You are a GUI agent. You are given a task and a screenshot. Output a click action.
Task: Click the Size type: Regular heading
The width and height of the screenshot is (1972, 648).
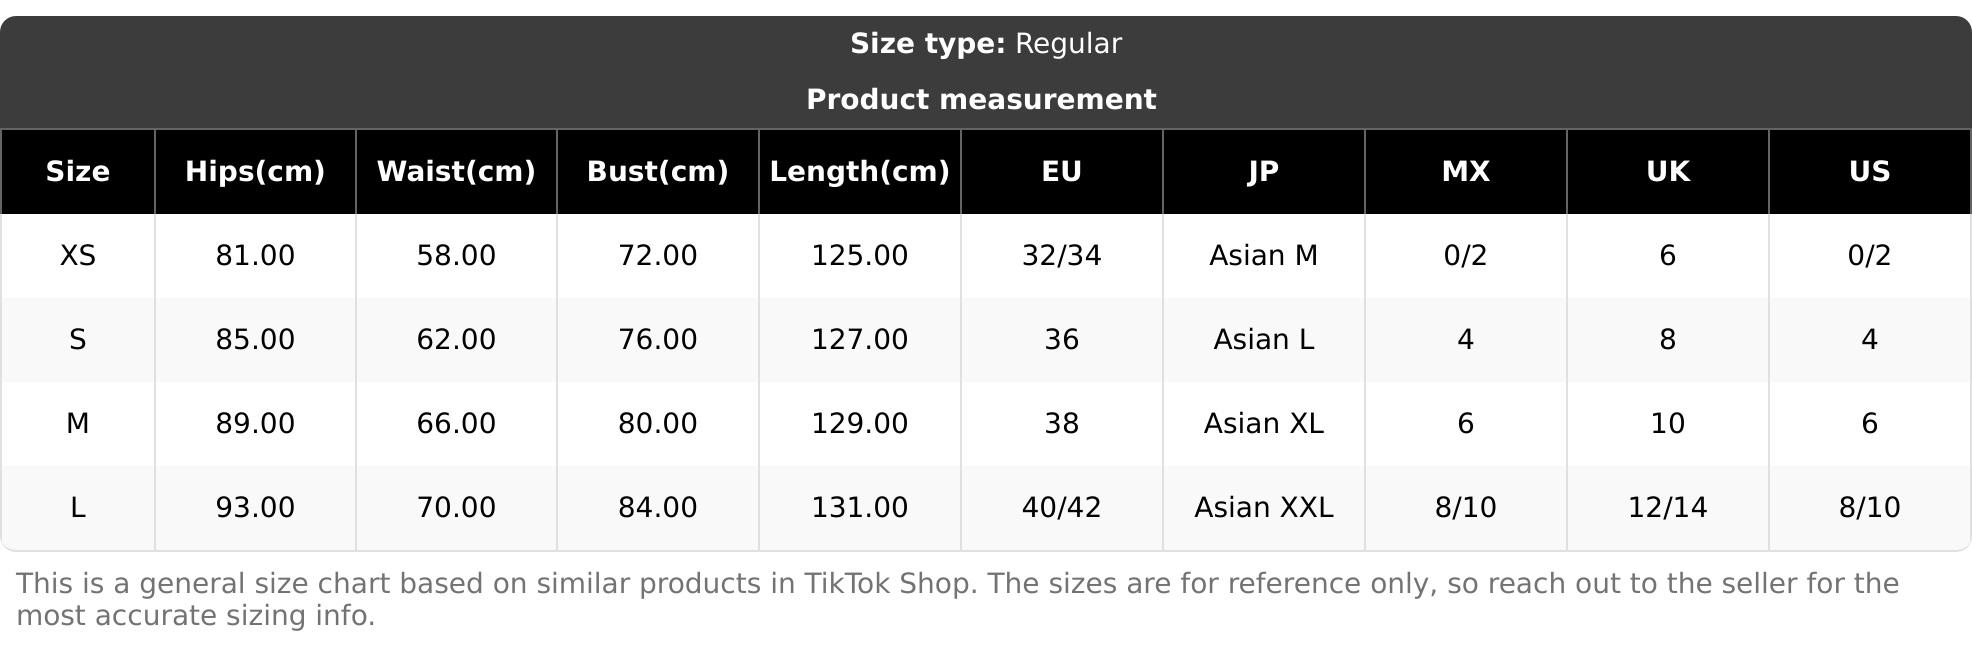(x=986, y=44)
